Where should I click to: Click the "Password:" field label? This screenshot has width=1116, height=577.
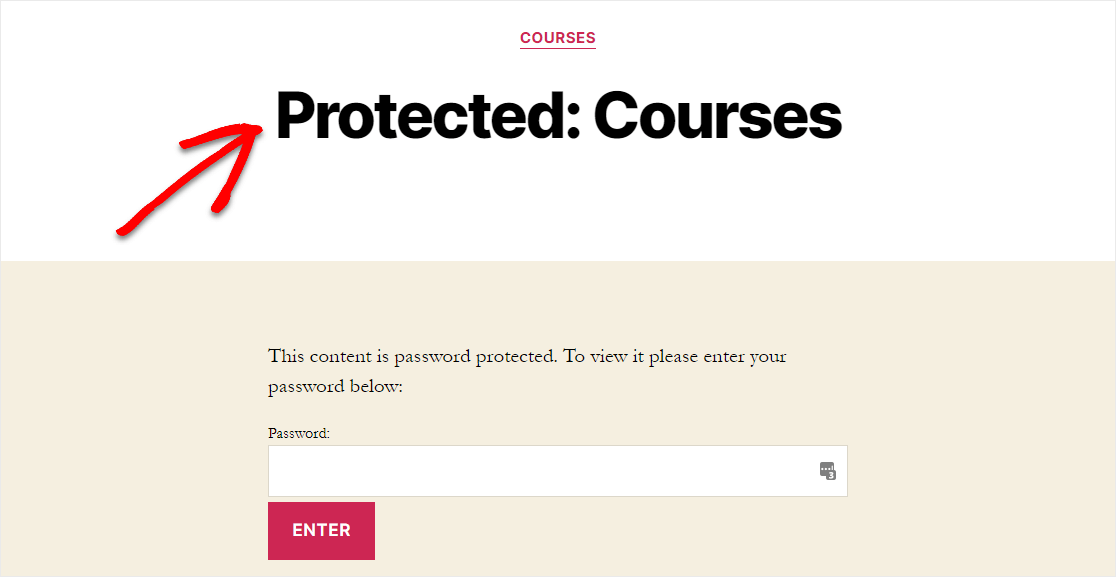[299, 433]
